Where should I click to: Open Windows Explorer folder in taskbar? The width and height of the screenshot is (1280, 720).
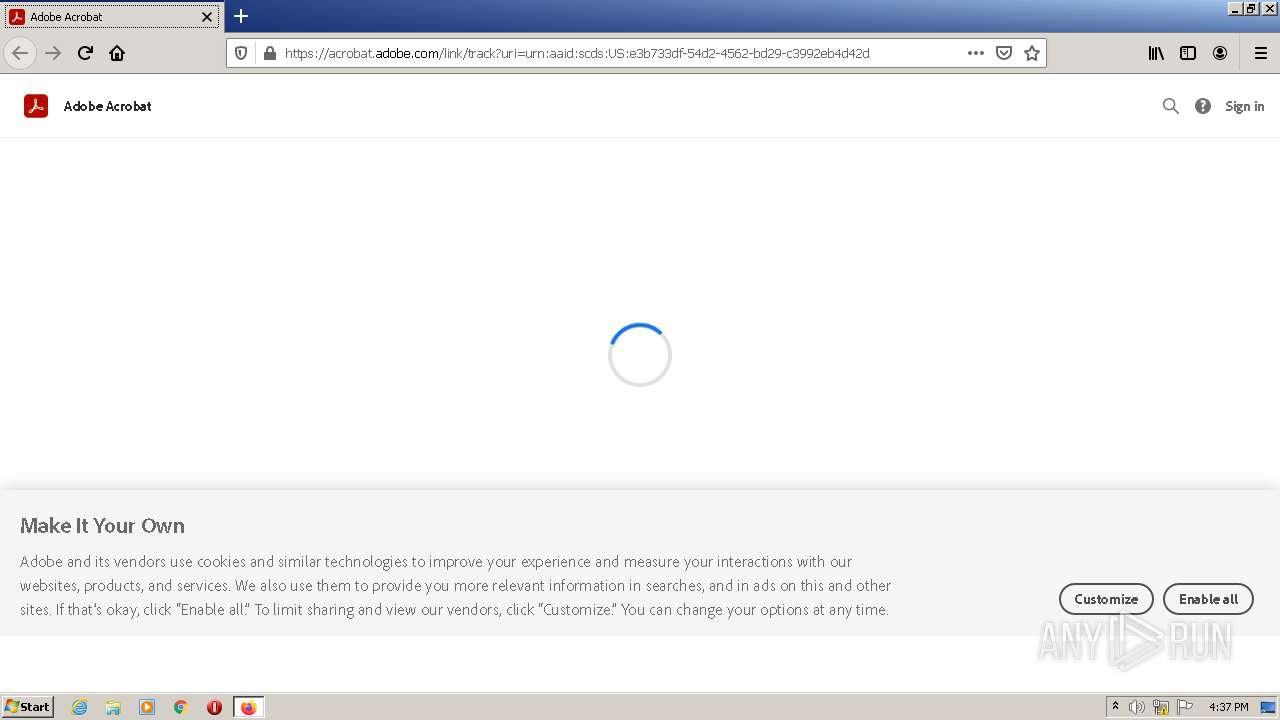click(x=113, y=707)
